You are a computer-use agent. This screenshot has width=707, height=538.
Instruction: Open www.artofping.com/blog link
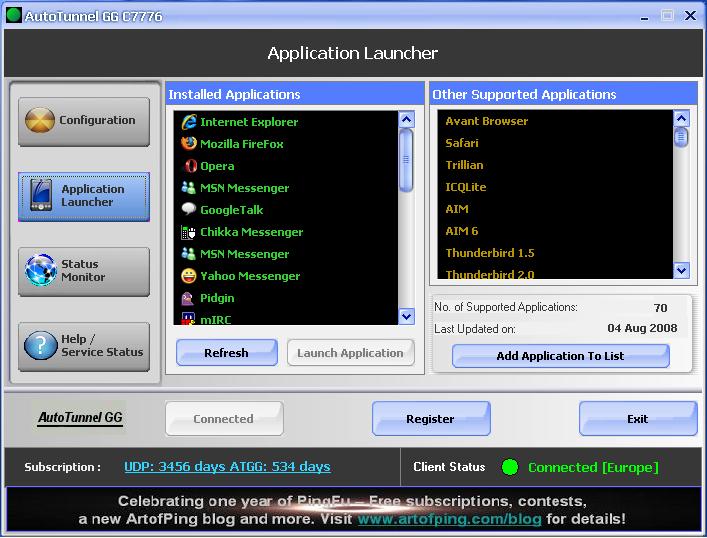(x=450, y=519)
